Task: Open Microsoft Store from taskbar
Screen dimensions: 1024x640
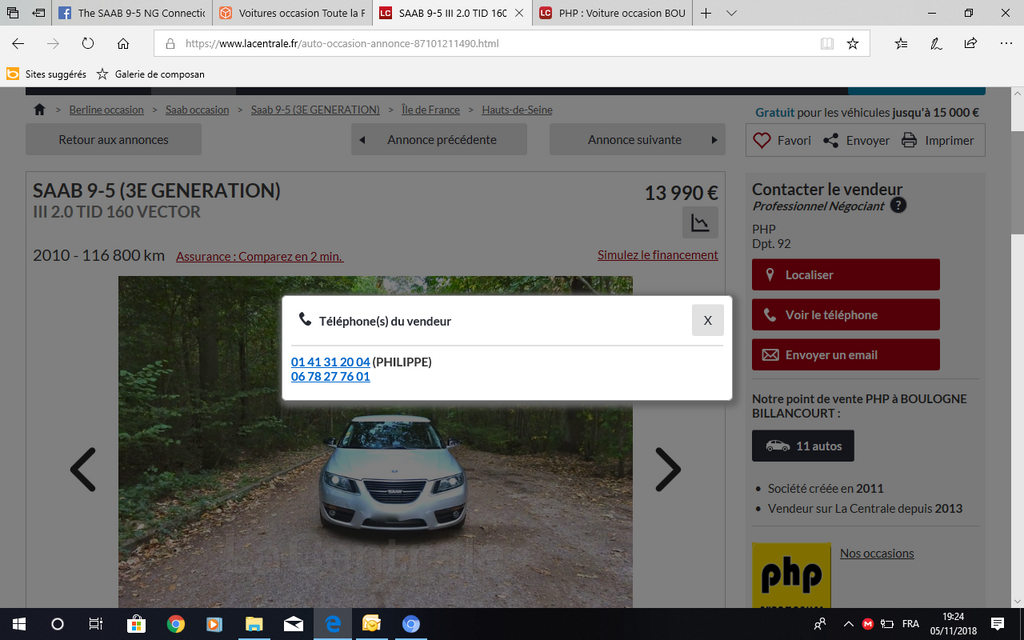Action: pos(136,624)
